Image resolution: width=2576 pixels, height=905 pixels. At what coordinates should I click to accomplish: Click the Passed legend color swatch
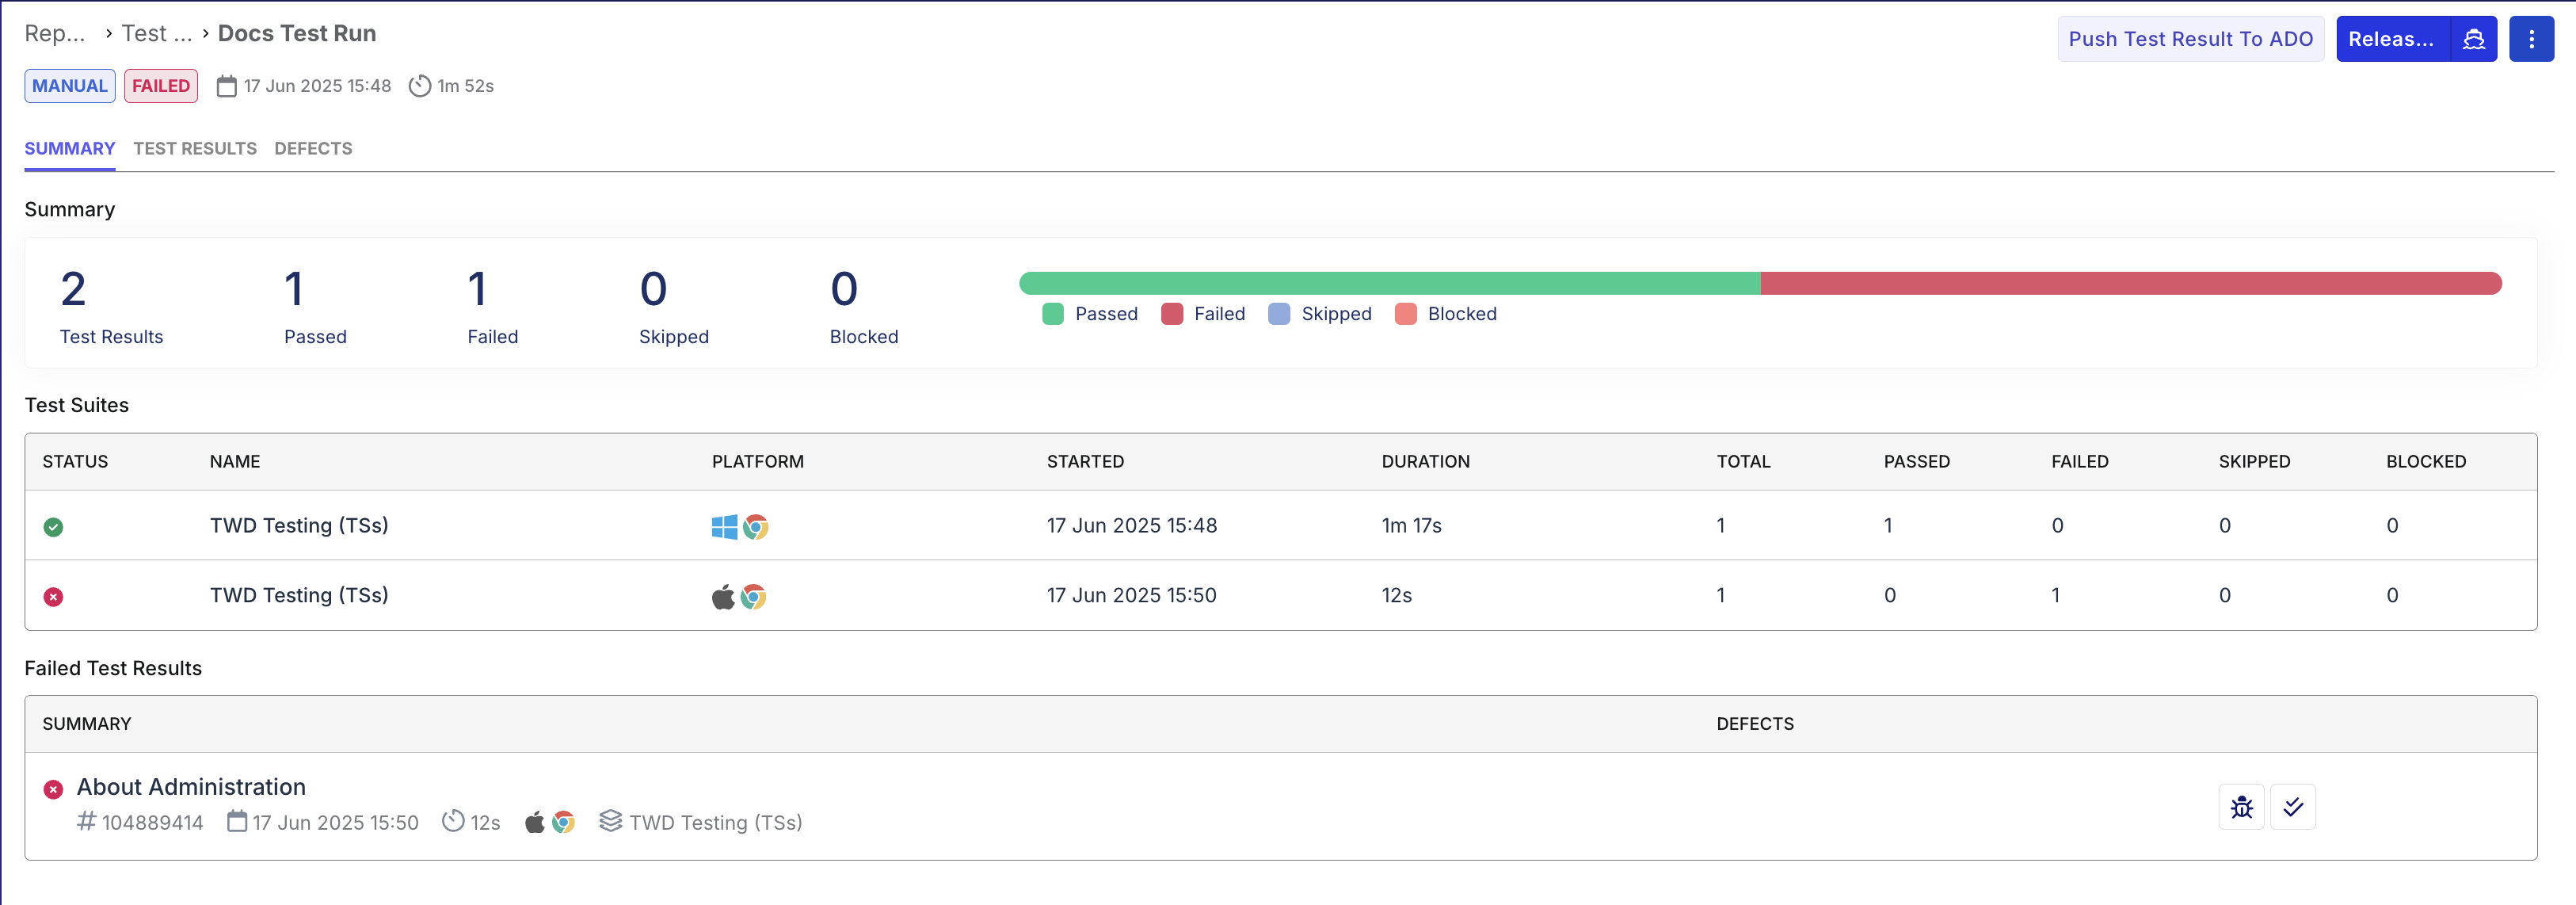[1053, 314]
